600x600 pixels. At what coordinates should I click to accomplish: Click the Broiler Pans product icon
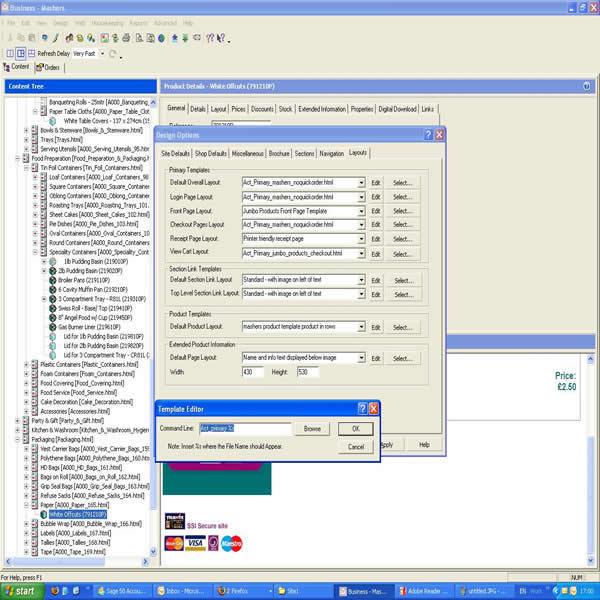(52, 280)
